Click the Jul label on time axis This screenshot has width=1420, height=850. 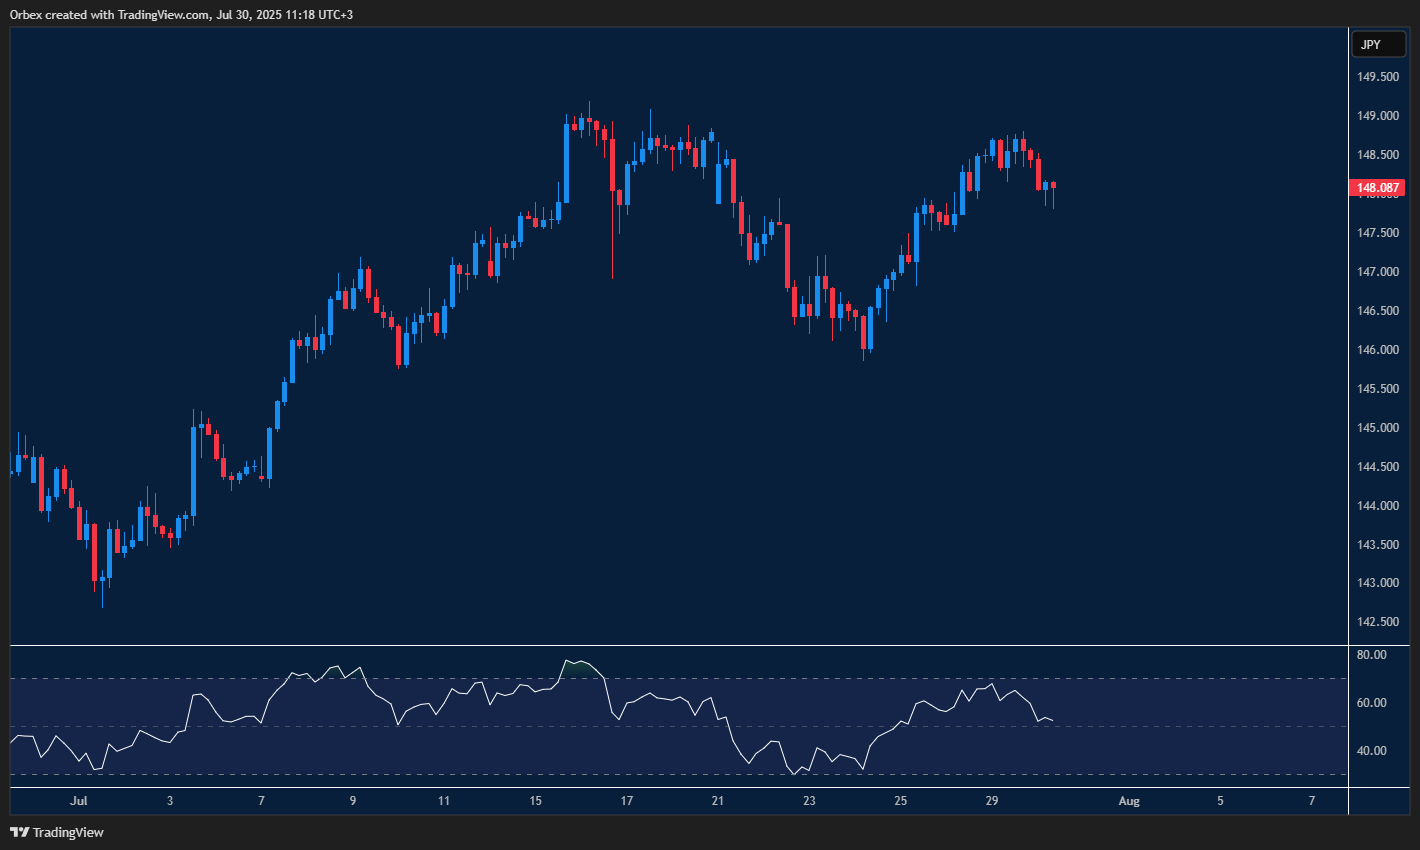(x=79, y=801)
